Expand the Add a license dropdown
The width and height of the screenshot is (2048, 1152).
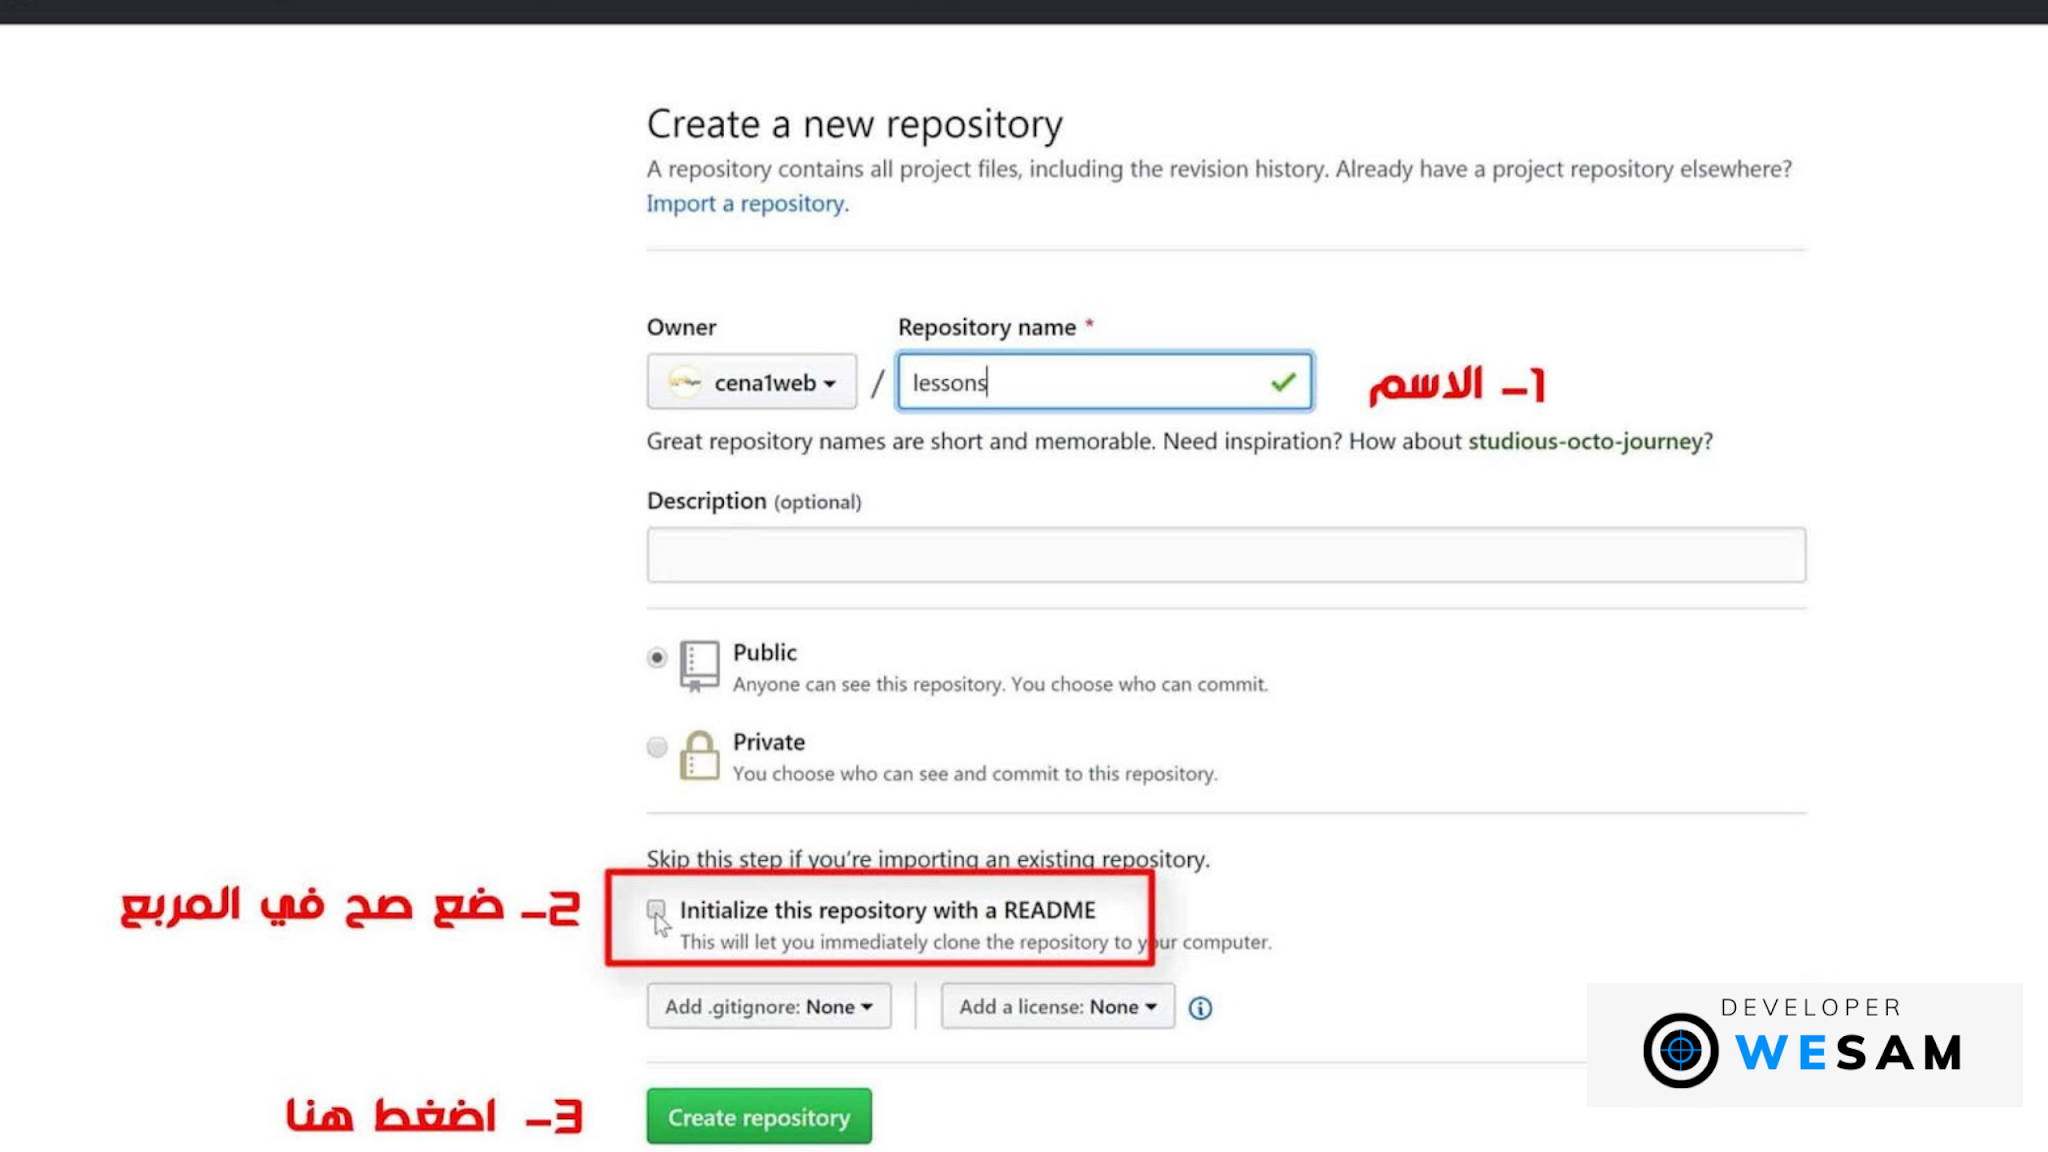[1056, 1006]
